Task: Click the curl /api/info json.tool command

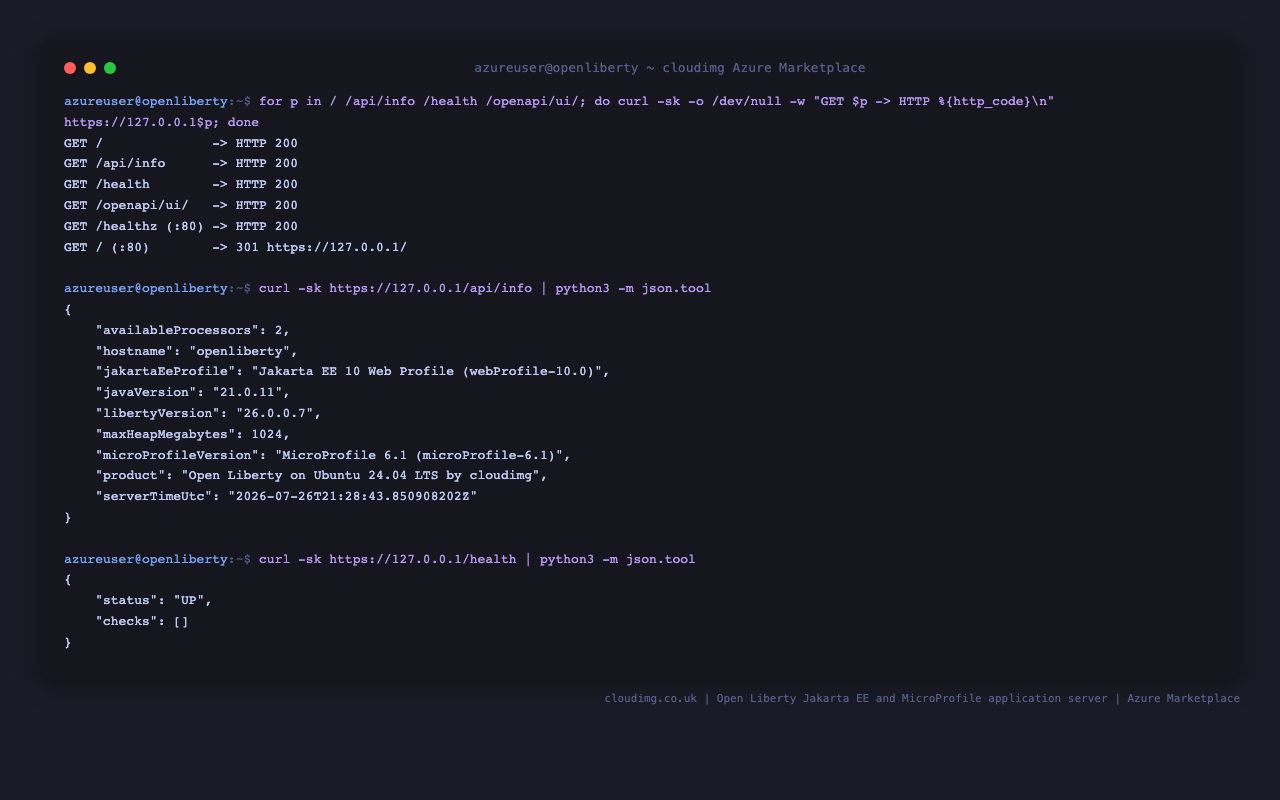Action: [388, 288]
